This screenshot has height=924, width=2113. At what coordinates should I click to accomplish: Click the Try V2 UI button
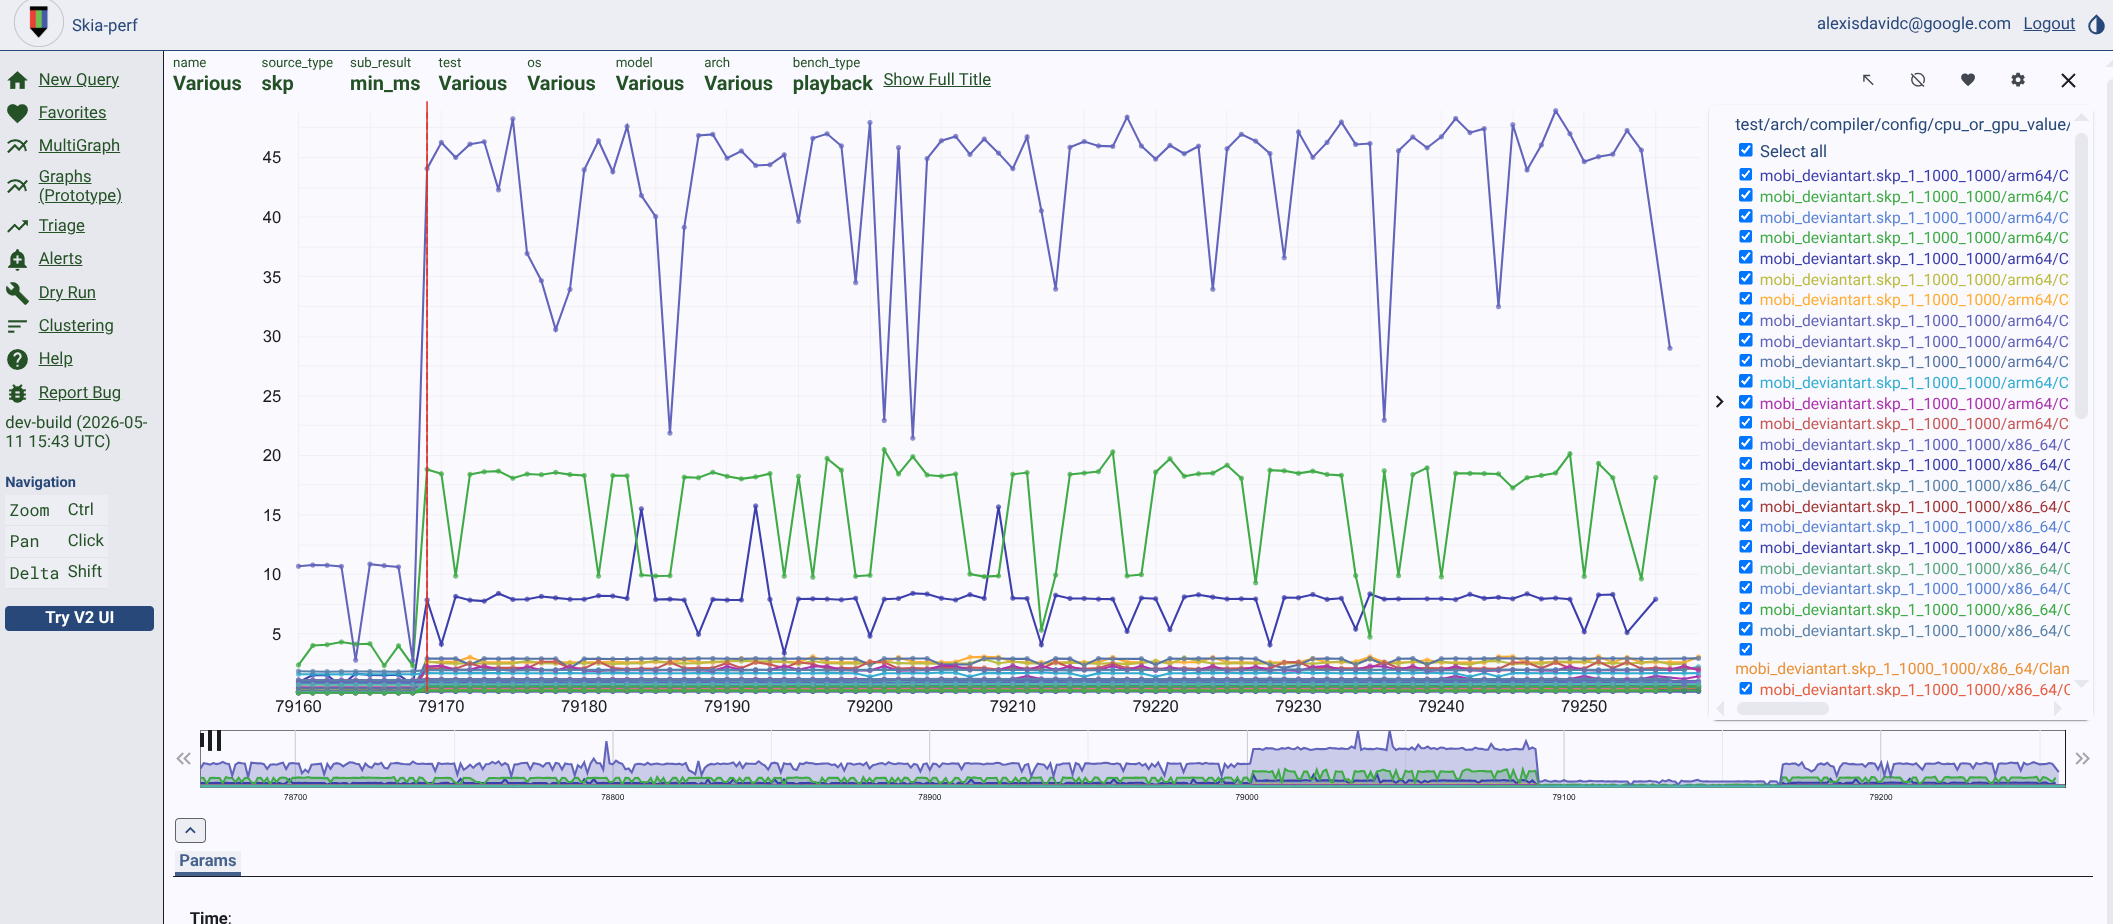[x=80, y=618]
